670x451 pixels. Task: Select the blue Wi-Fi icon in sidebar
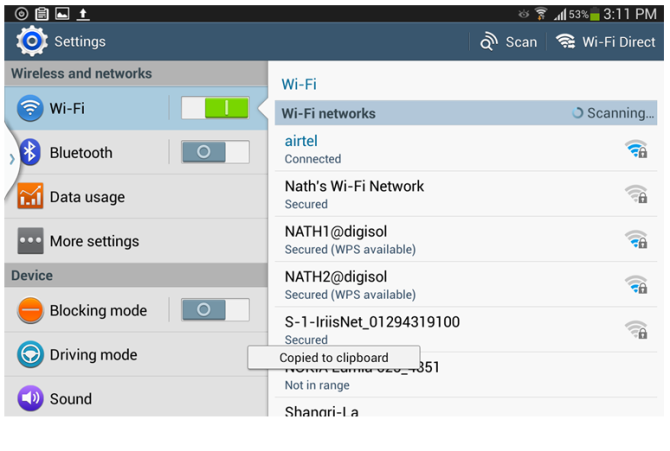click(30, 108)
